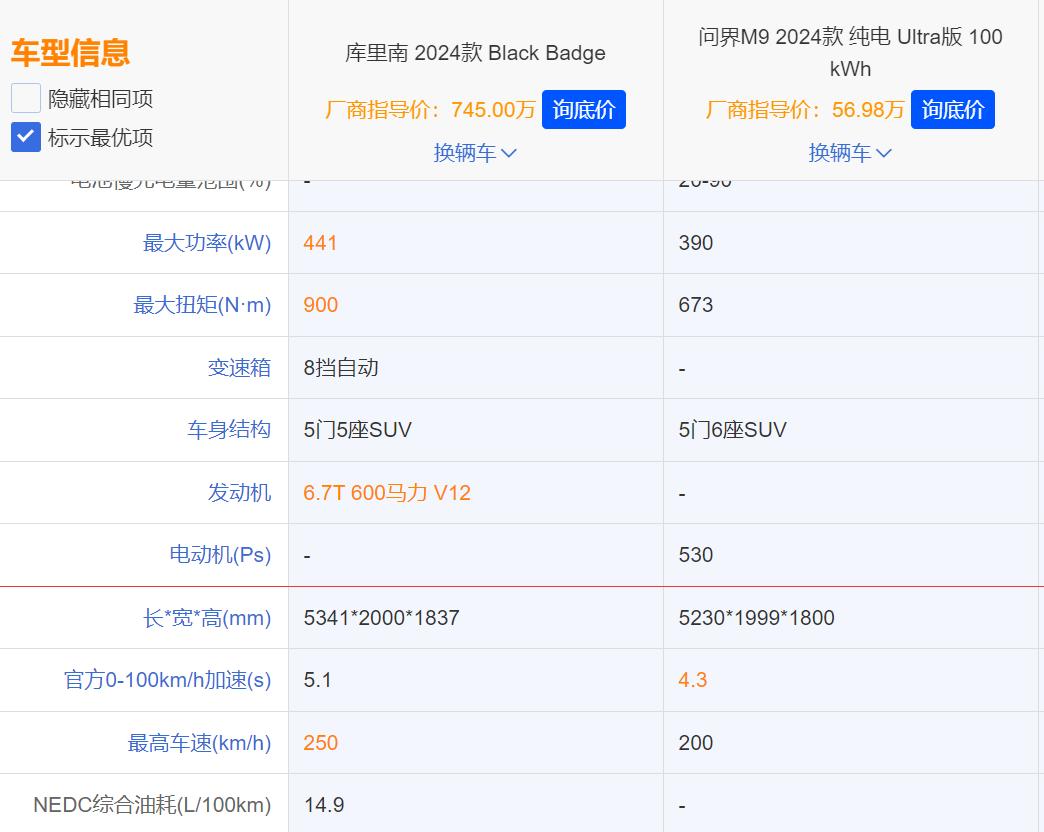
Task: Select the 530 electric motor value
Action: (696, 555)
